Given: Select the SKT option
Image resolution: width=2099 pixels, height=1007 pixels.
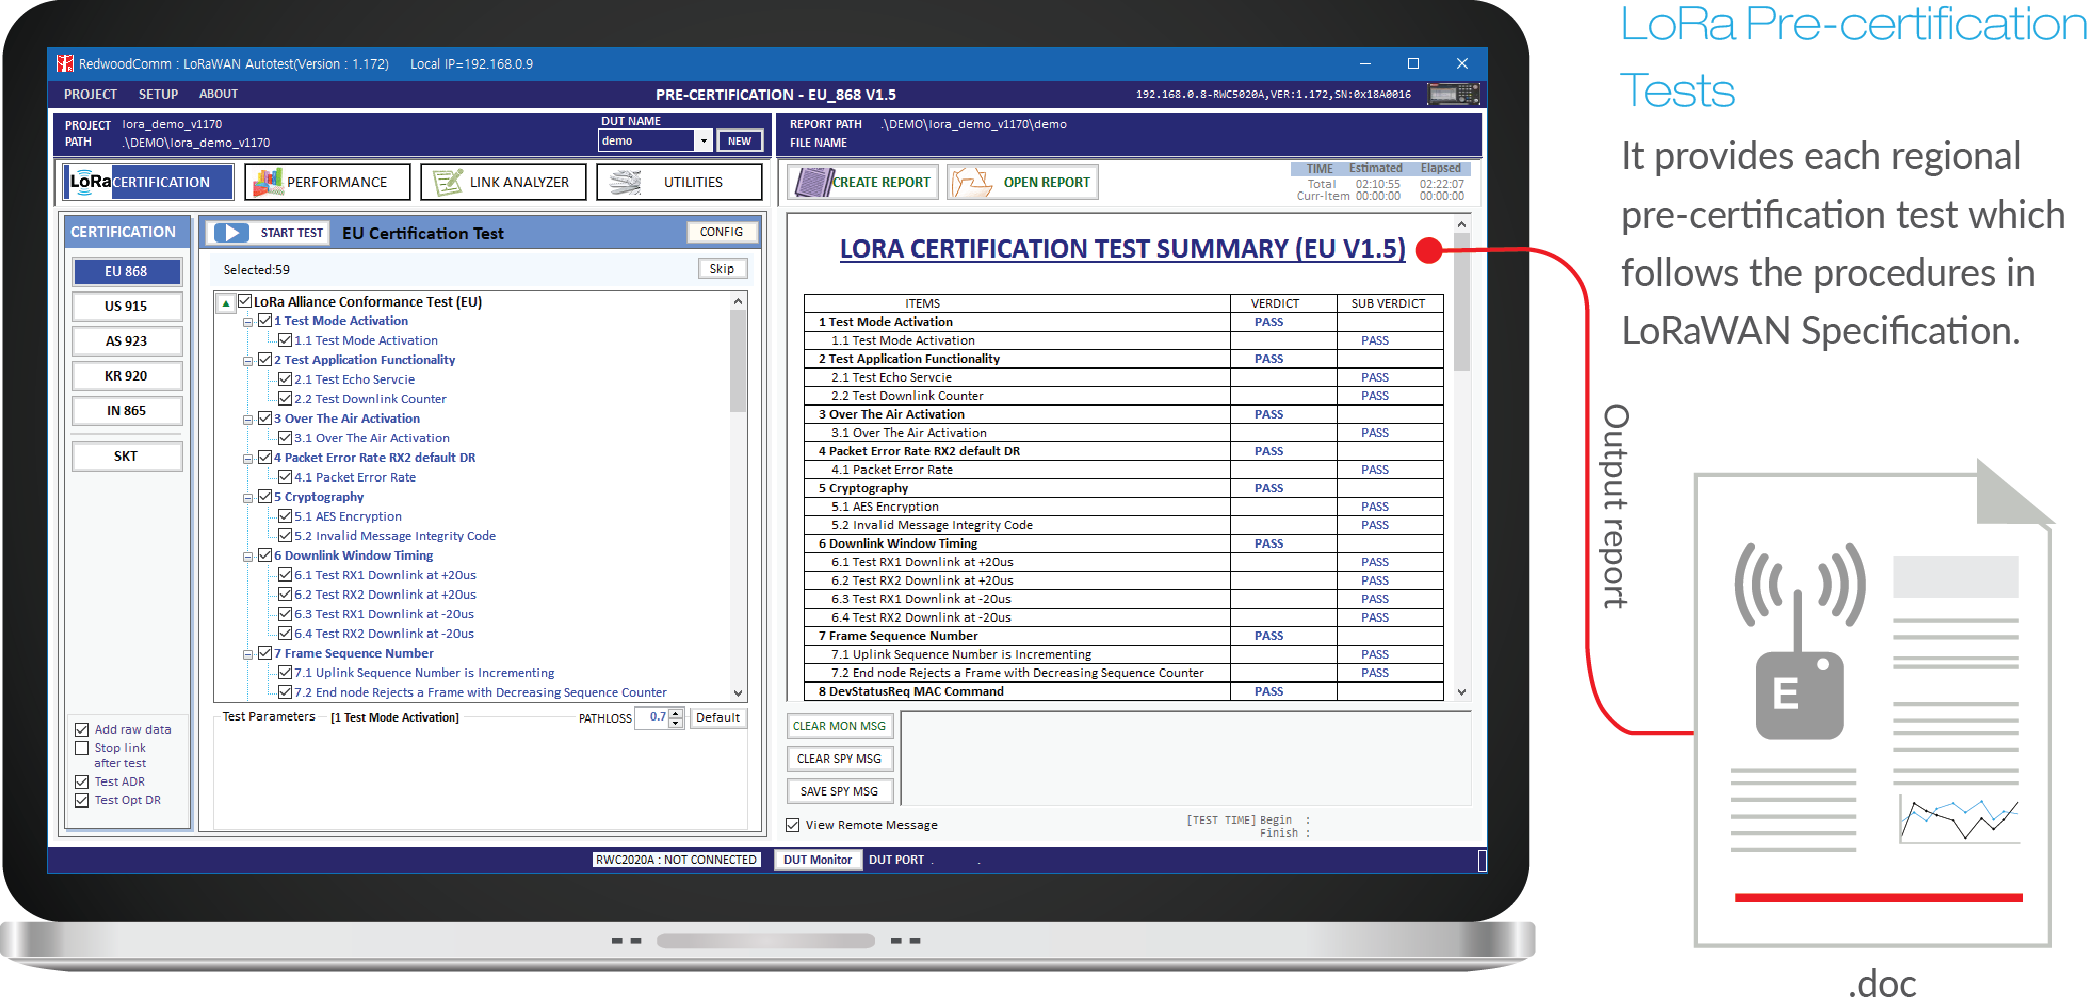Looking at the screenshot, I should pos(127,456).
